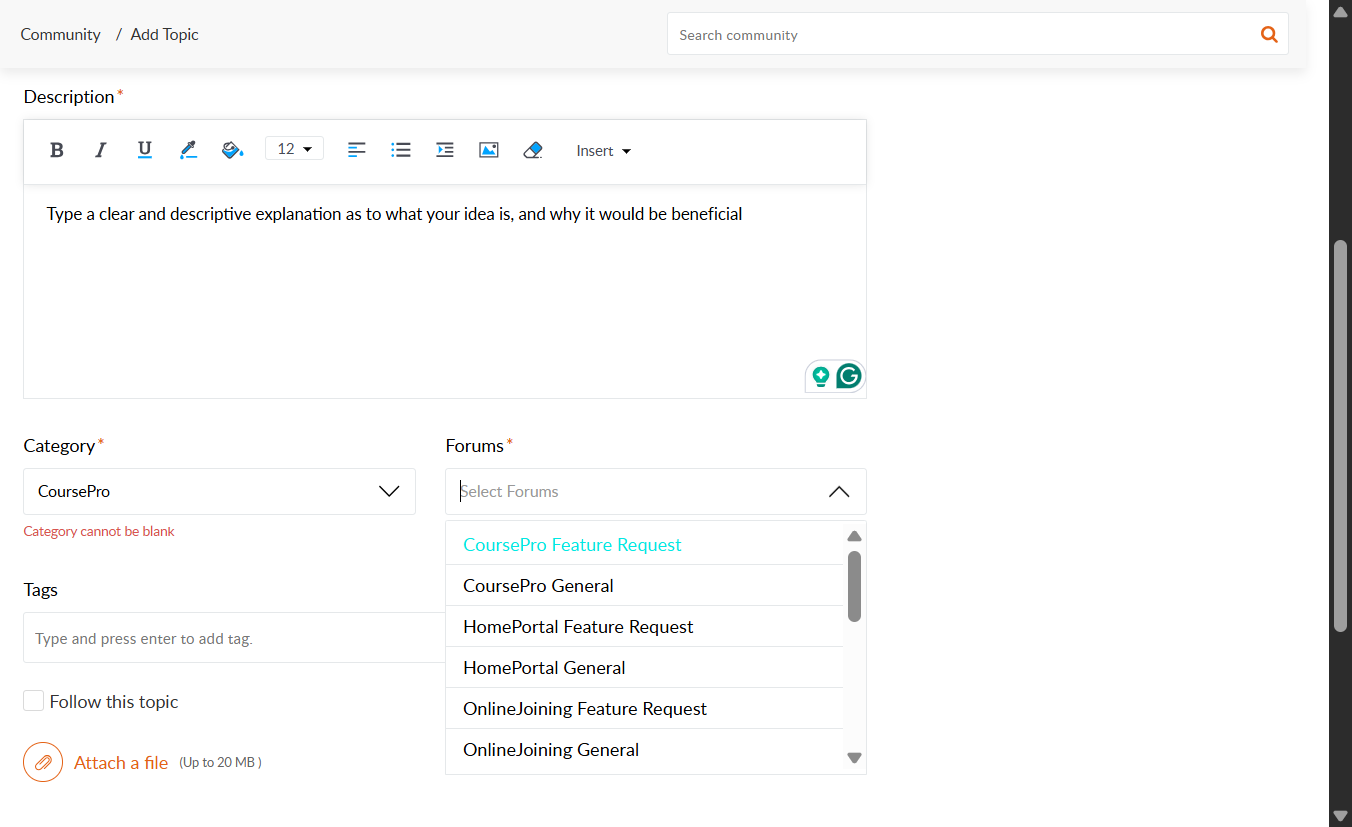Select CoursePro Feature Request forum
This screenshot has height=827, width=1352.
tap(645, 544)
